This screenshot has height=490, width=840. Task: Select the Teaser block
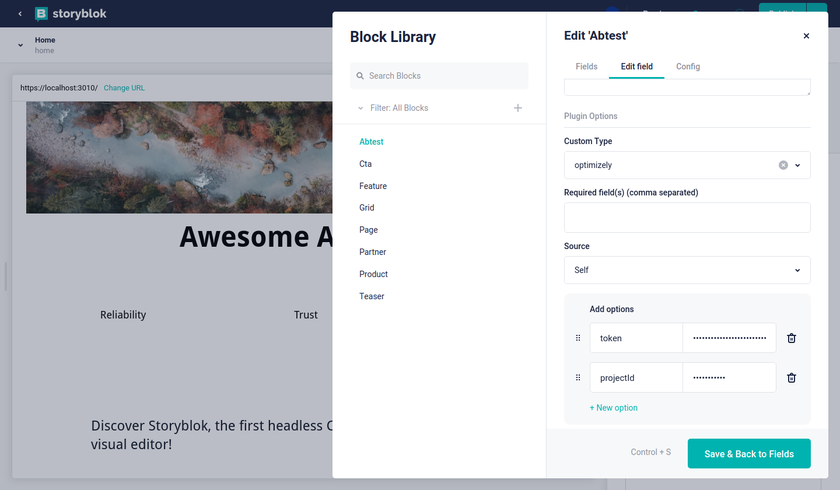[371, 296]
